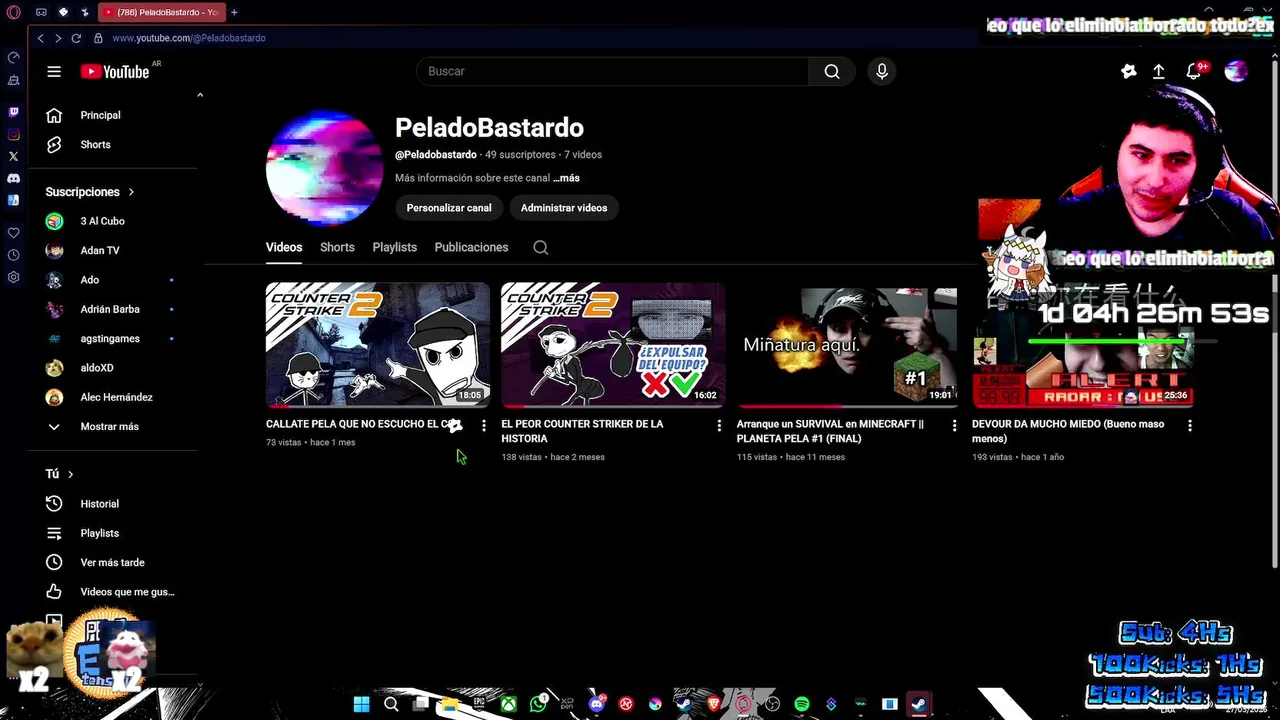Open the Opera main menu logo
This screenshot has width=1280, height=720.
tap(13, 12)
